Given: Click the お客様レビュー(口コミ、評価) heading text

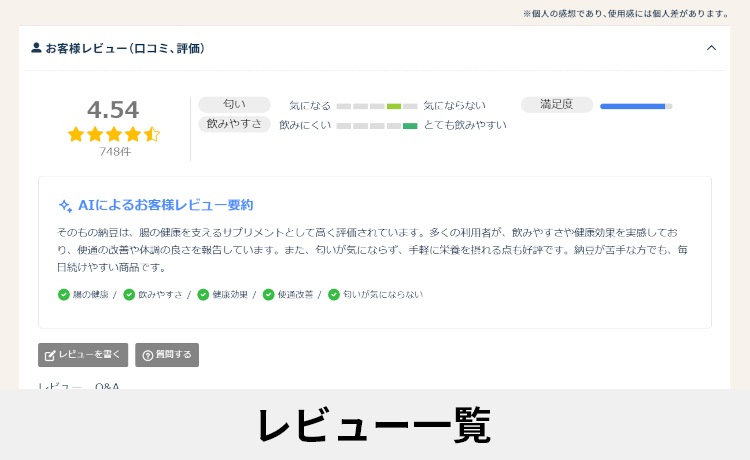Looking at the screenshot, I should coord(125,48).
